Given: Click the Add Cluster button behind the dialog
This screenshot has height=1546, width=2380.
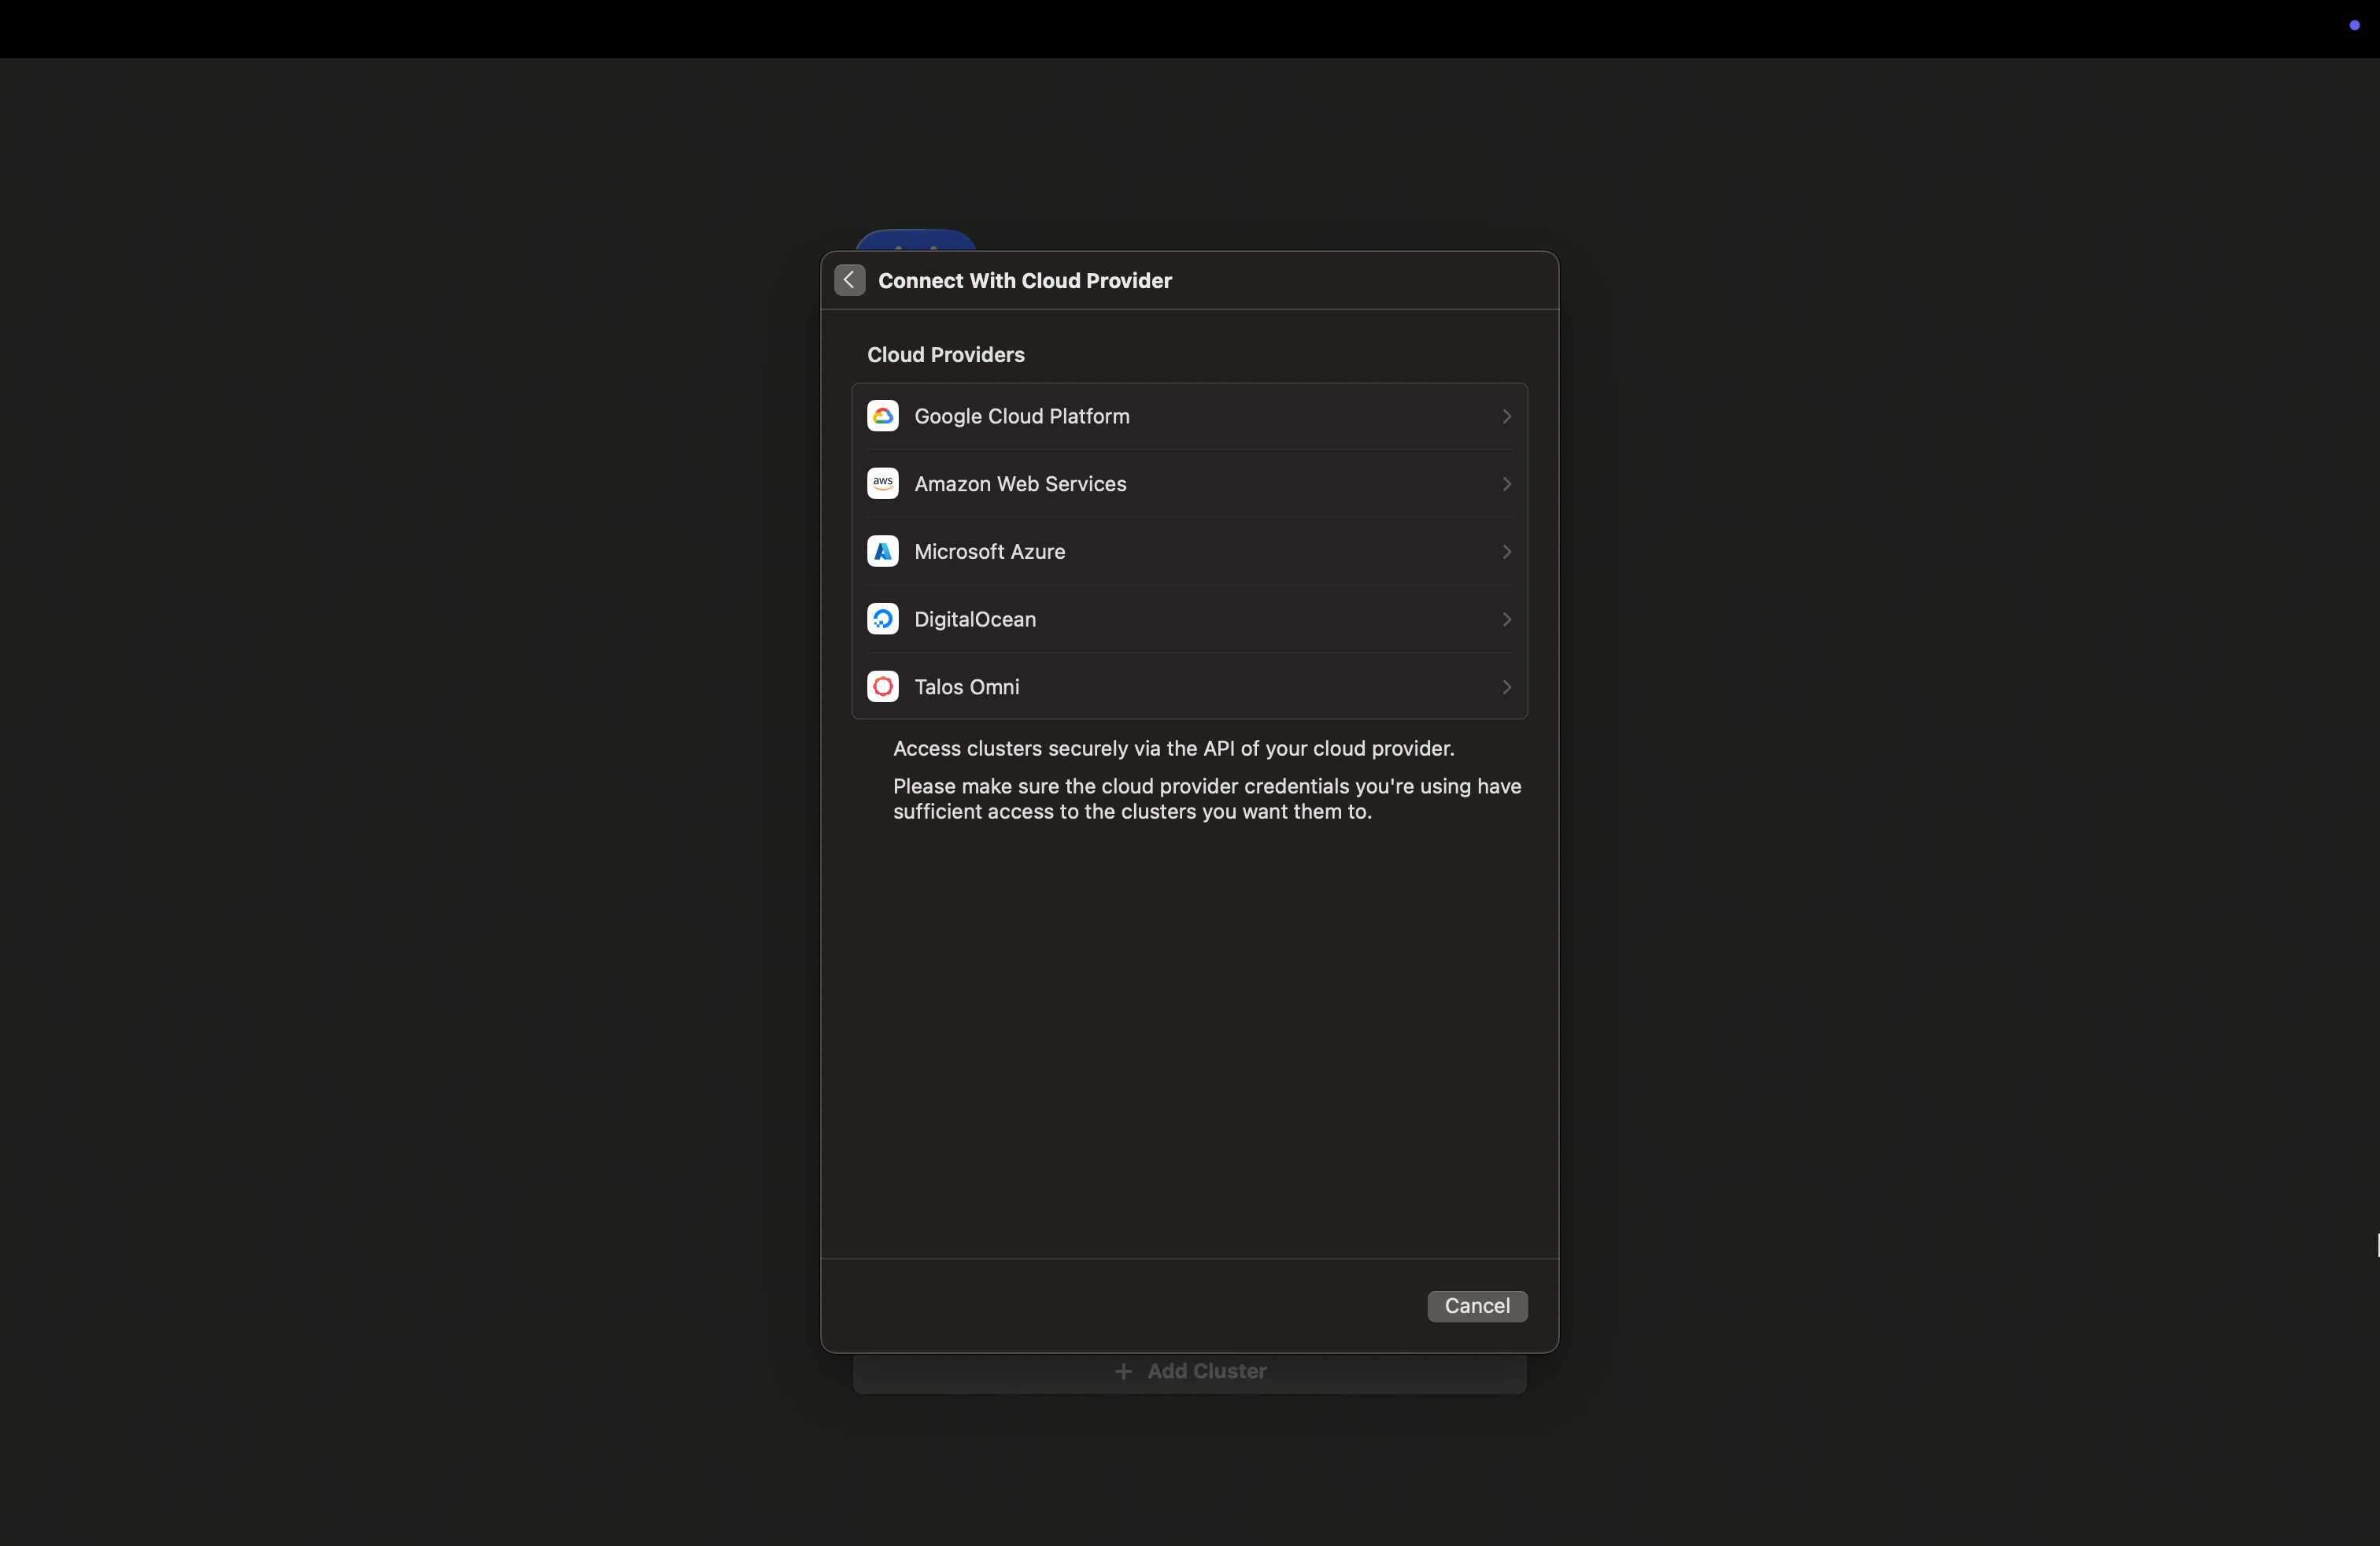Looking at the screenshot, I should point(1189,1372).
